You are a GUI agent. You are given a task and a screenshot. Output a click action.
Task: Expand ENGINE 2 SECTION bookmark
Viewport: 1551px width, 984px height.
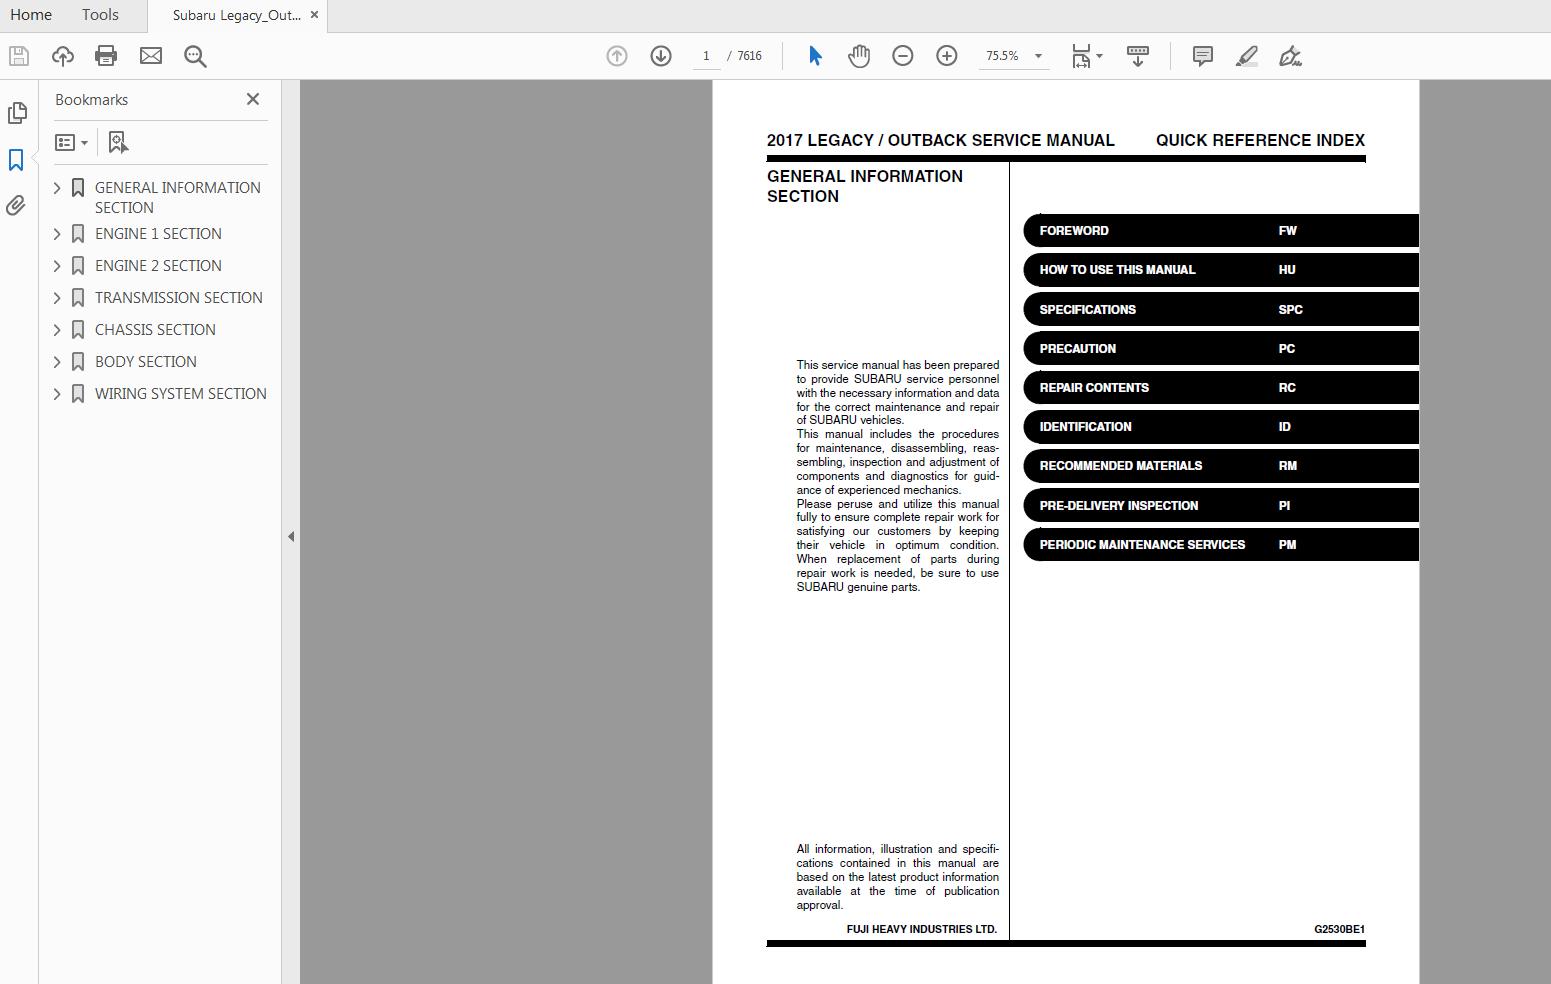(x=57, y=266)
